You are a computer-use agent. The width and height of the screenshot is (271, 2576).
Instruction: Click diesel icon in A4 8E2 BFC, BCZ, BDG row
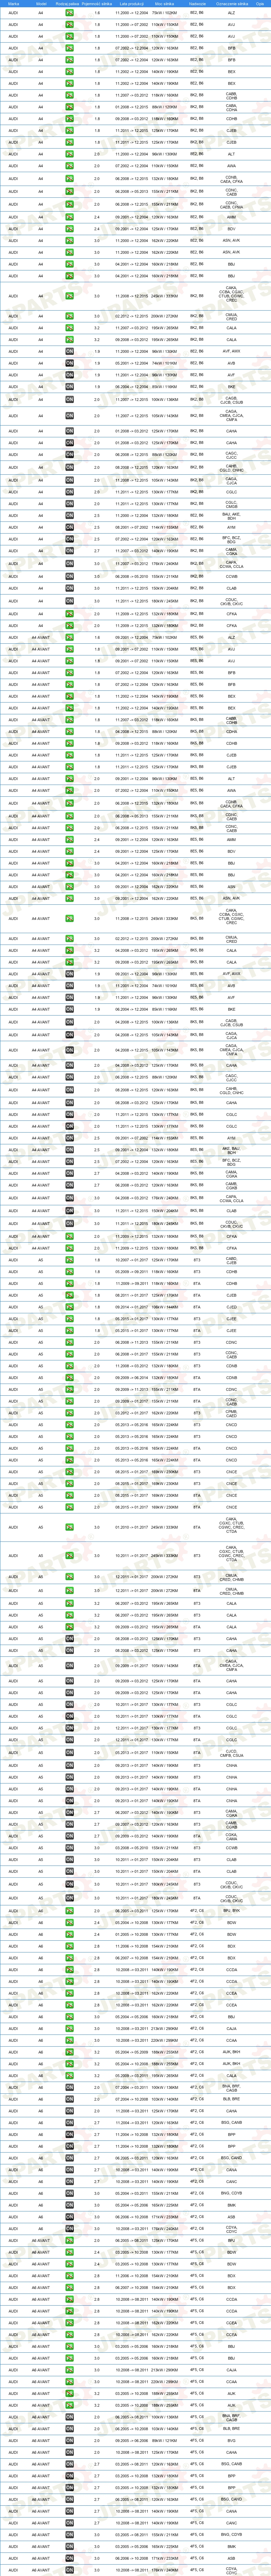(x=69, y=539)
